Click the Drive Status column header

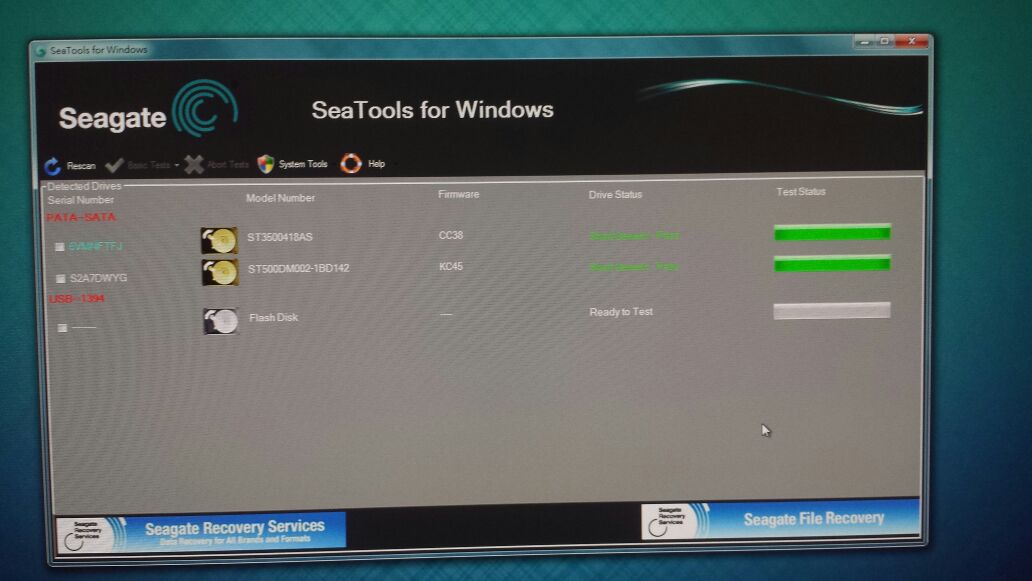tap(615, 195)
